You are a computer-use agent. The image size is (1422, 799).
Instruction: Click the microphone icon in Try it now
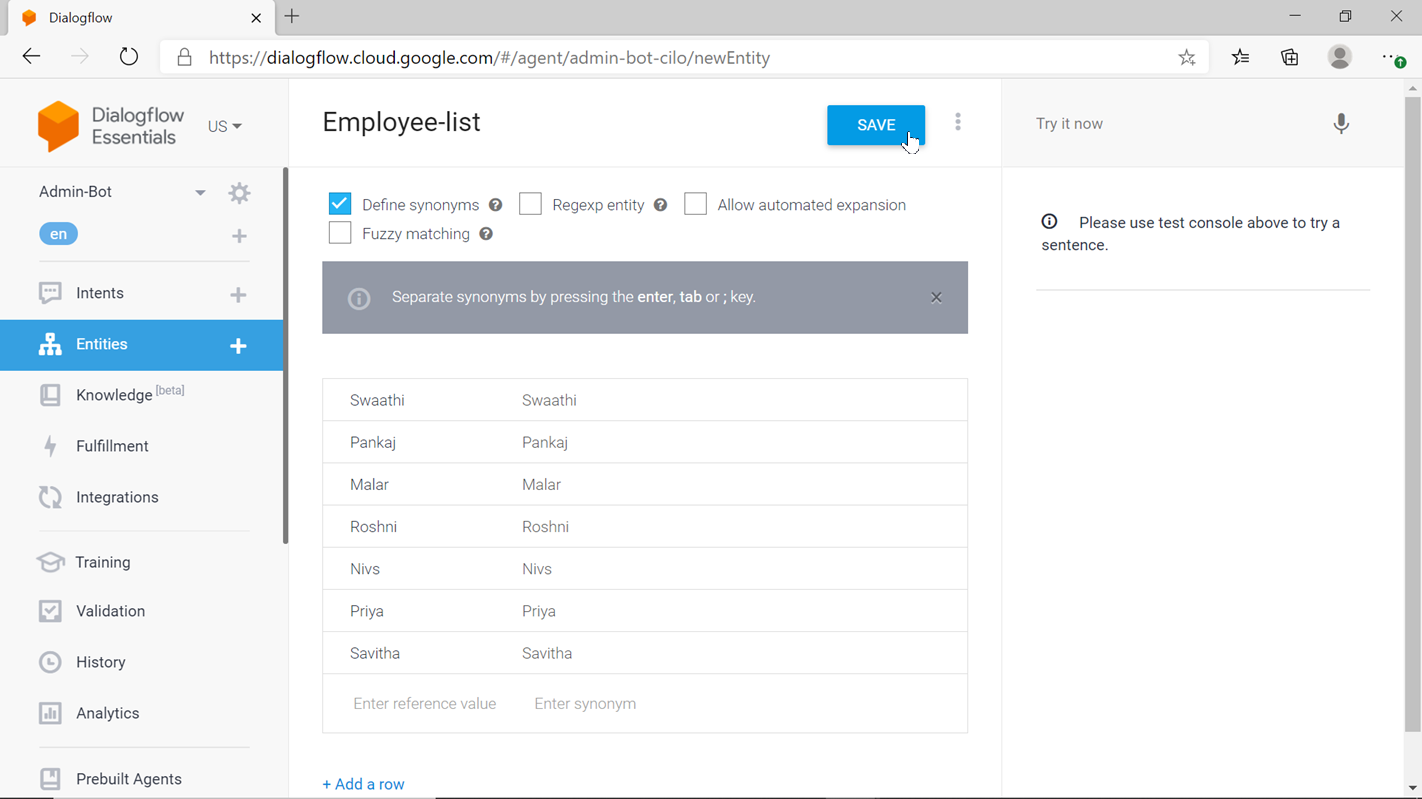pyautogui.click(x=1341, y=124)
